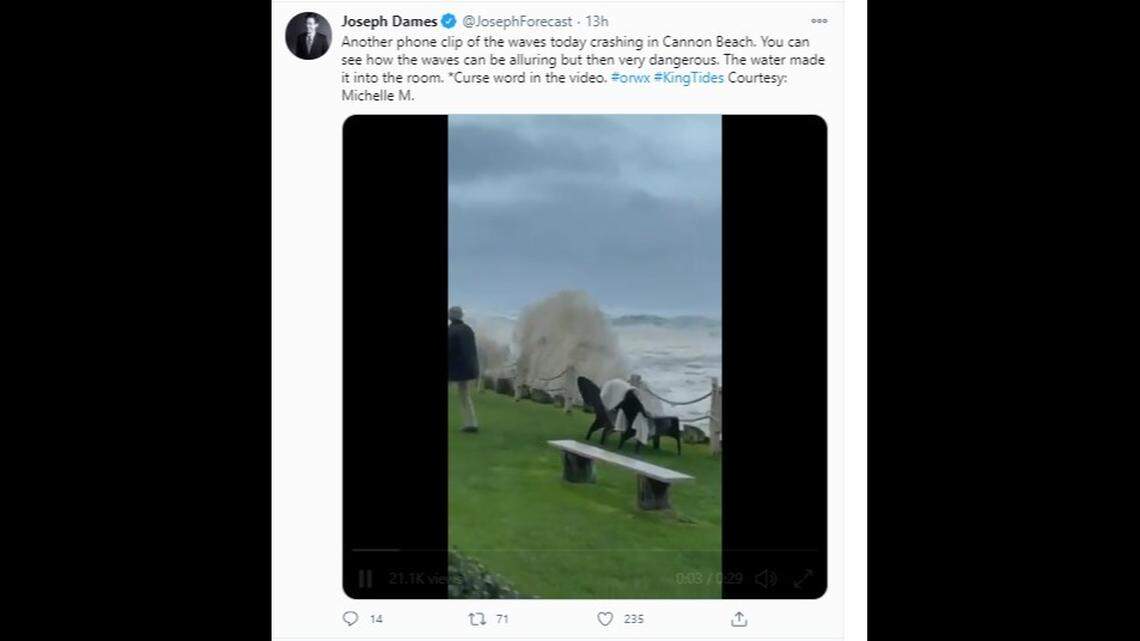Retweet this post using the arrows icon

[x=477, y=619]
